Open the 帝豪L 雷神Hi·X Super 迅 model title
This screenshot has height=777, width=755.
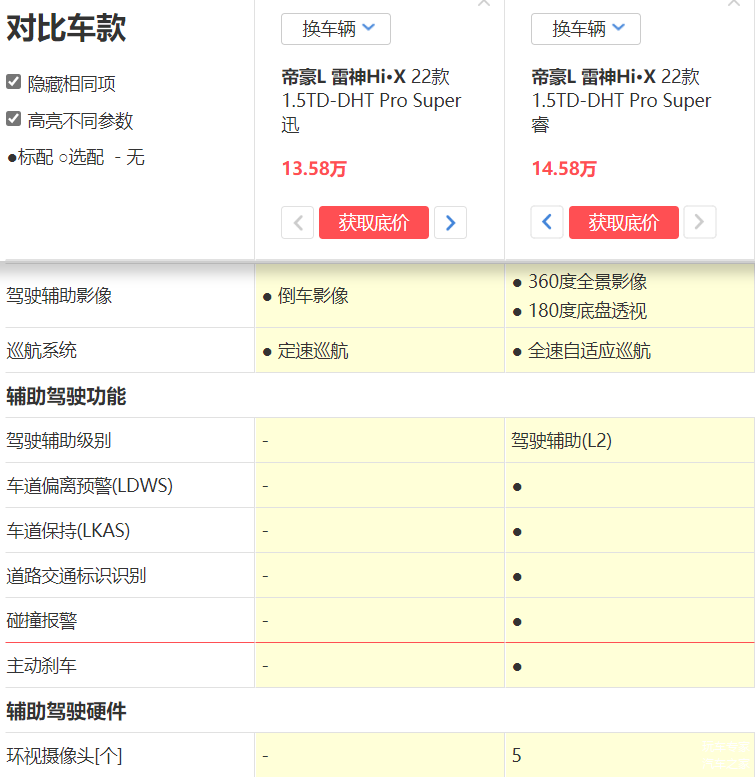point(372,101)
